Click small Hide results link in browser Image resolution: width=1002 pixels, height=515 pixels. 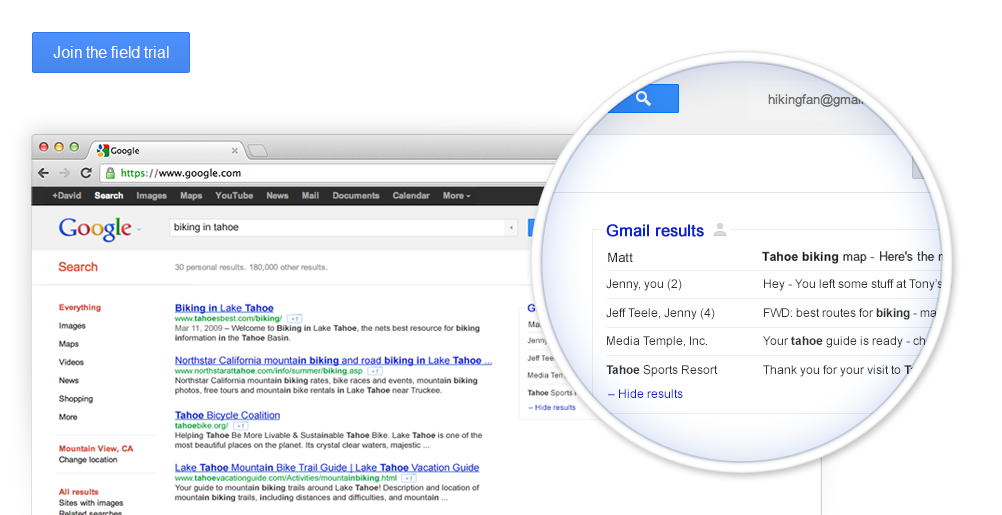point(552,408)
